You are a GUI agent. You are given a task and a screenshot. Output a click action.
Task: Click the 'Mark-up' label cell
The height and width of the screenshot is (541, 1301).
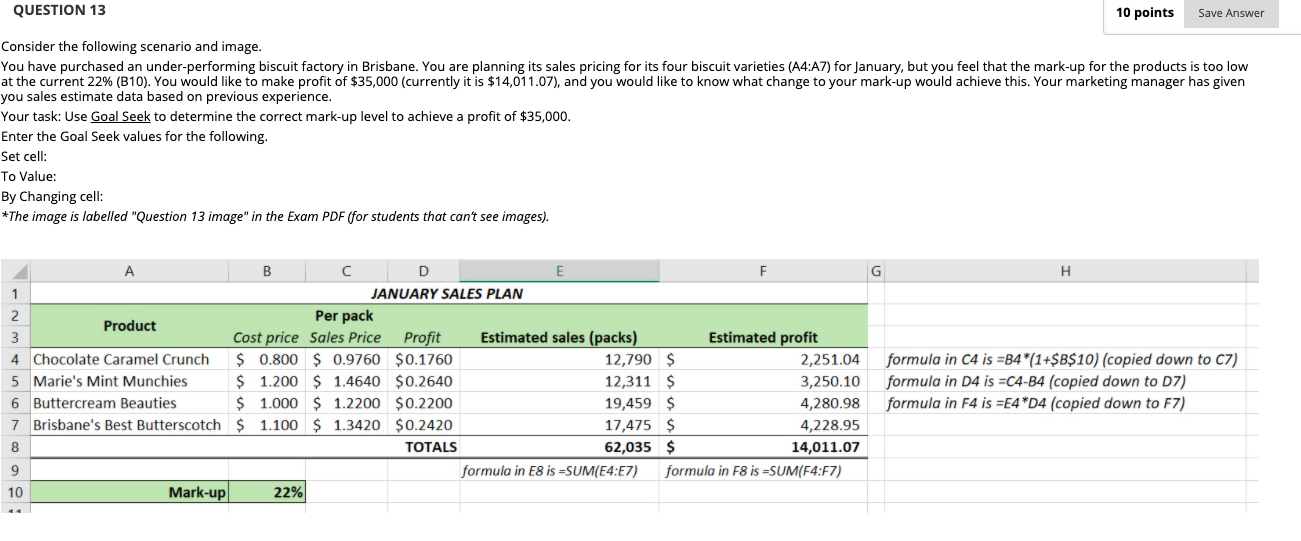(x=129, y=492)
